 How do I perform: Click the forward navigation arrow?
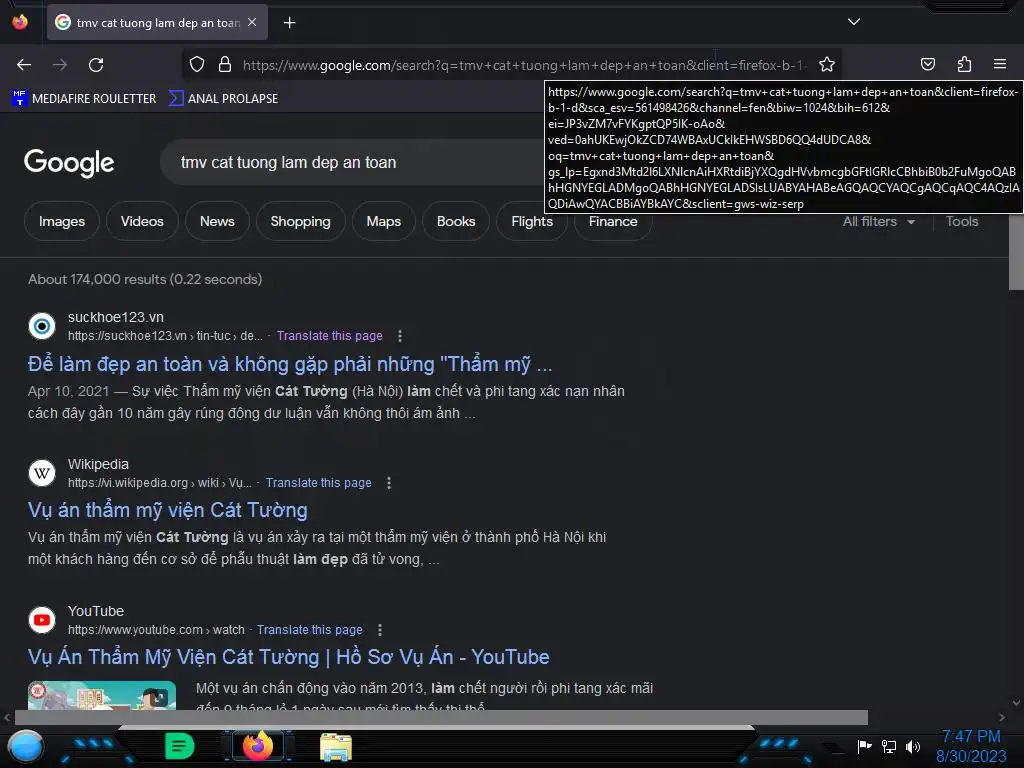coord(60,65)
